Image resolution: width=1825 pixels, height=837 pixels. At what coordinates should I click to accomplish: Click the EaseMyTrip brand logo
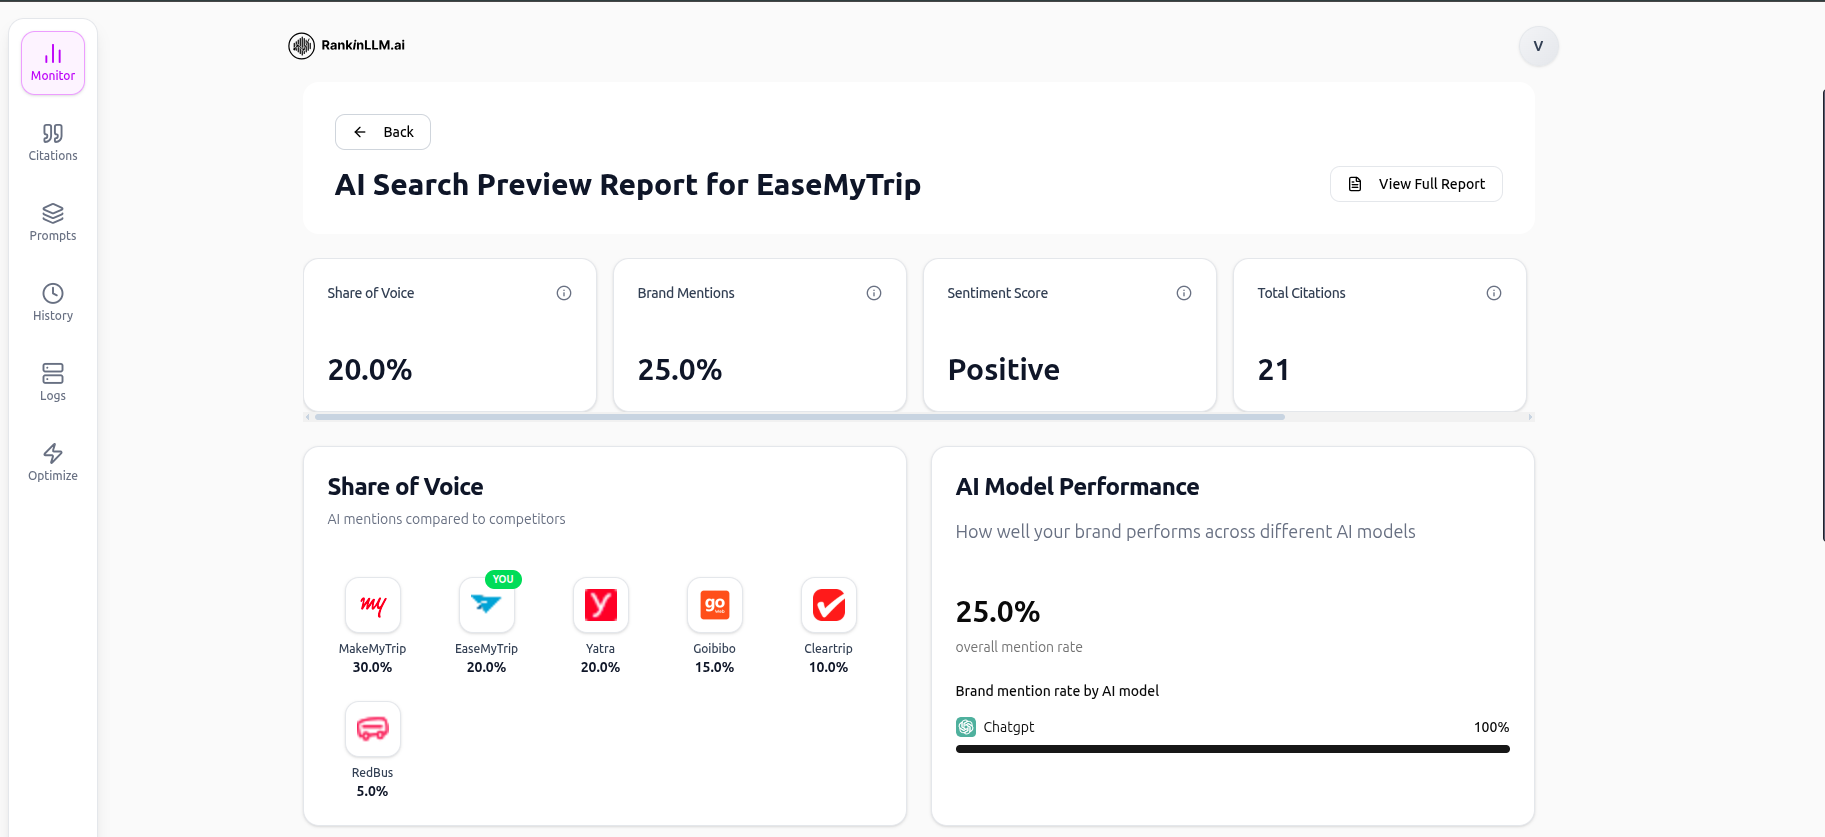point(487,605)
